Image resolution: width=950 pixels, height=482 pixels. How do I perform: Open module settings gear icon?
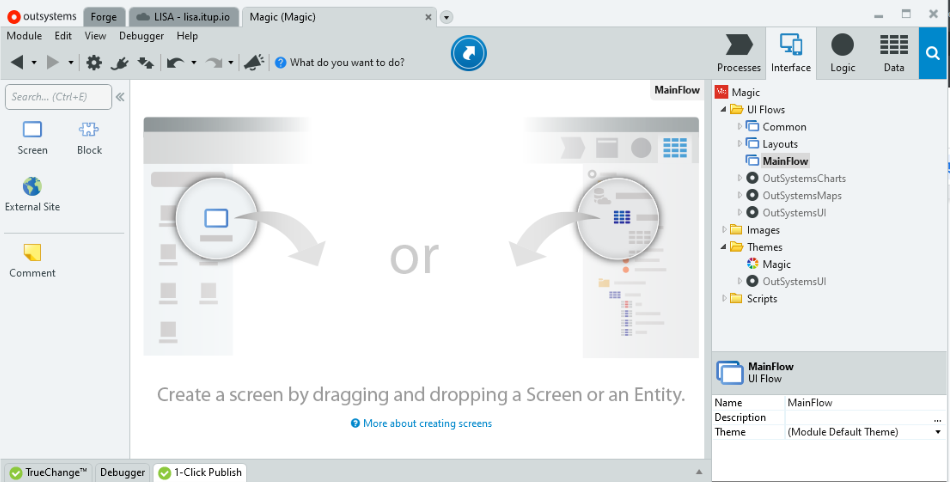[94, 62]
